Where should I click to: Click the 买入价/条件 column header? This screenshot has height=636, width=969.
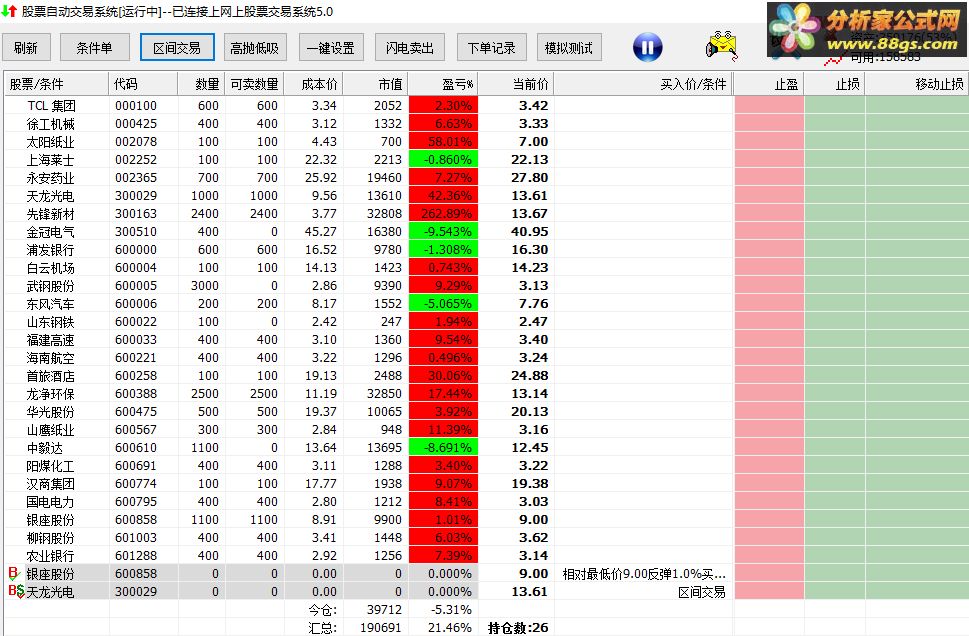tap(643, 84)
